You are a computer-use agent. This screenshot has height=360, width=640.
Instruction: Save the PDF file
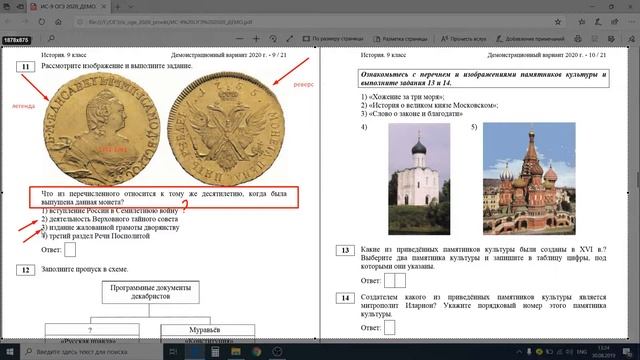click(x=595, y=39)
